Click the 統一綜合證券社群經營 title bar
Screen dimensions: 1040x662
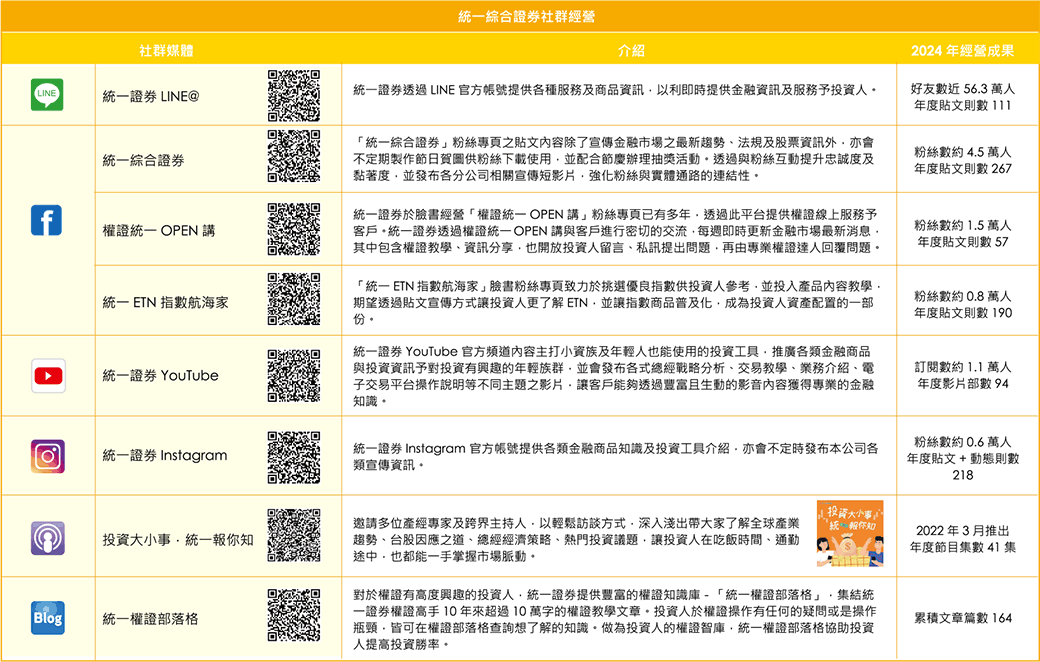[x=519, y=16]
